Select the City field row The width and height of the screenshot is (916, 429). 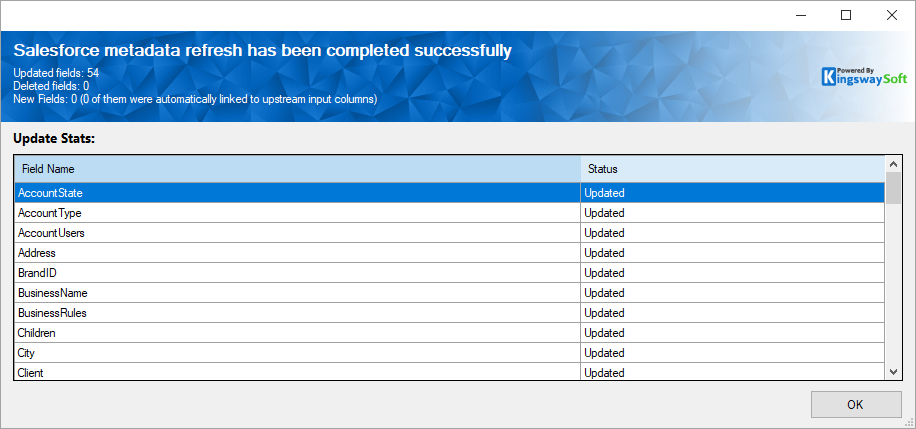pyautogui.click(x=449, y=352)
